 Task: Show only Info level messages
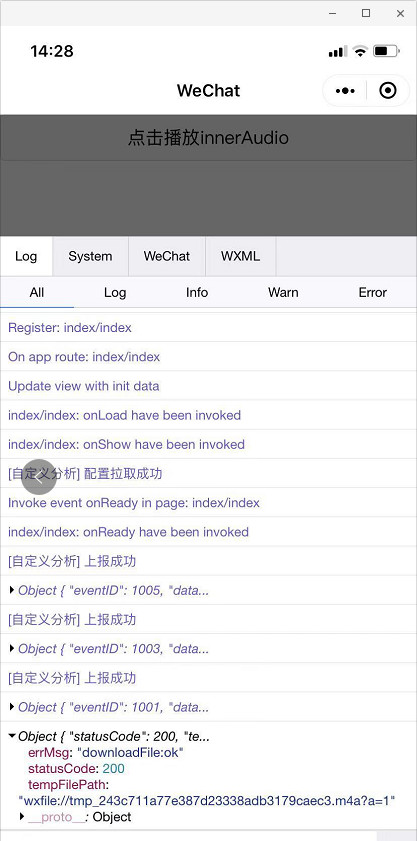[x=197, y=292]
